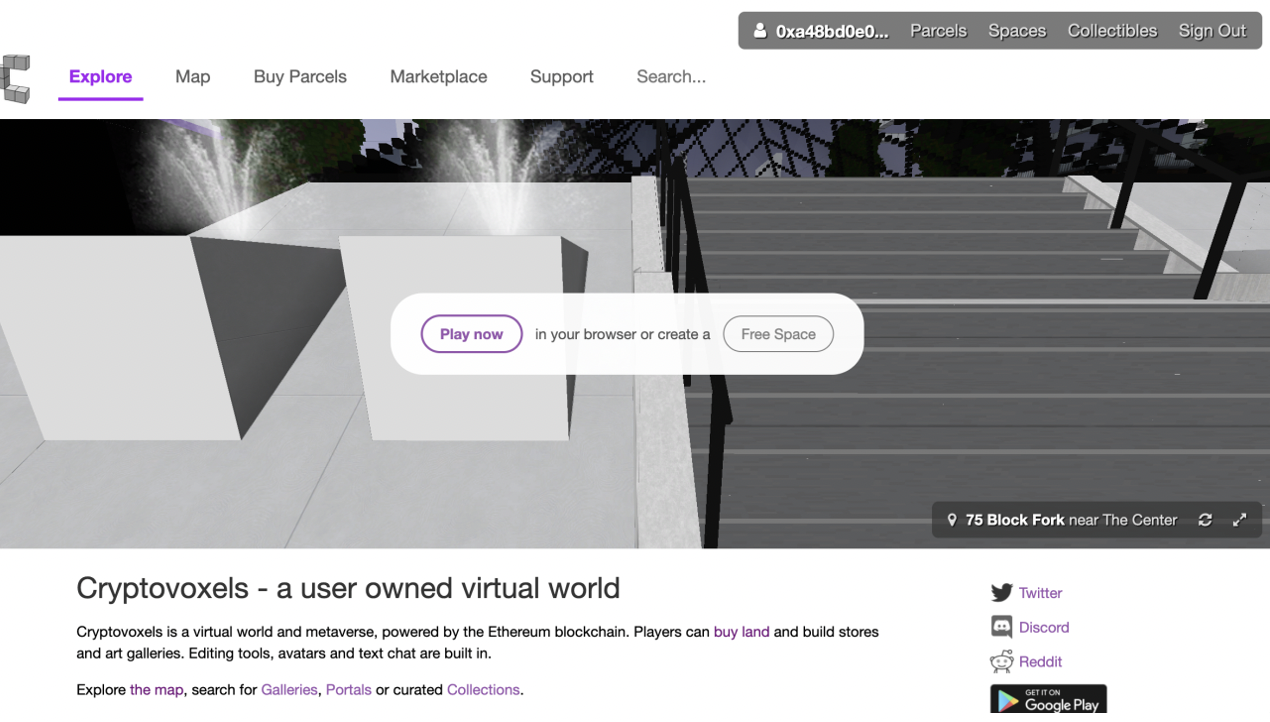Viewport: 1270px width, 722px height.
Task: Open the Marketplace tab
Action: click(x=438, y=77)
